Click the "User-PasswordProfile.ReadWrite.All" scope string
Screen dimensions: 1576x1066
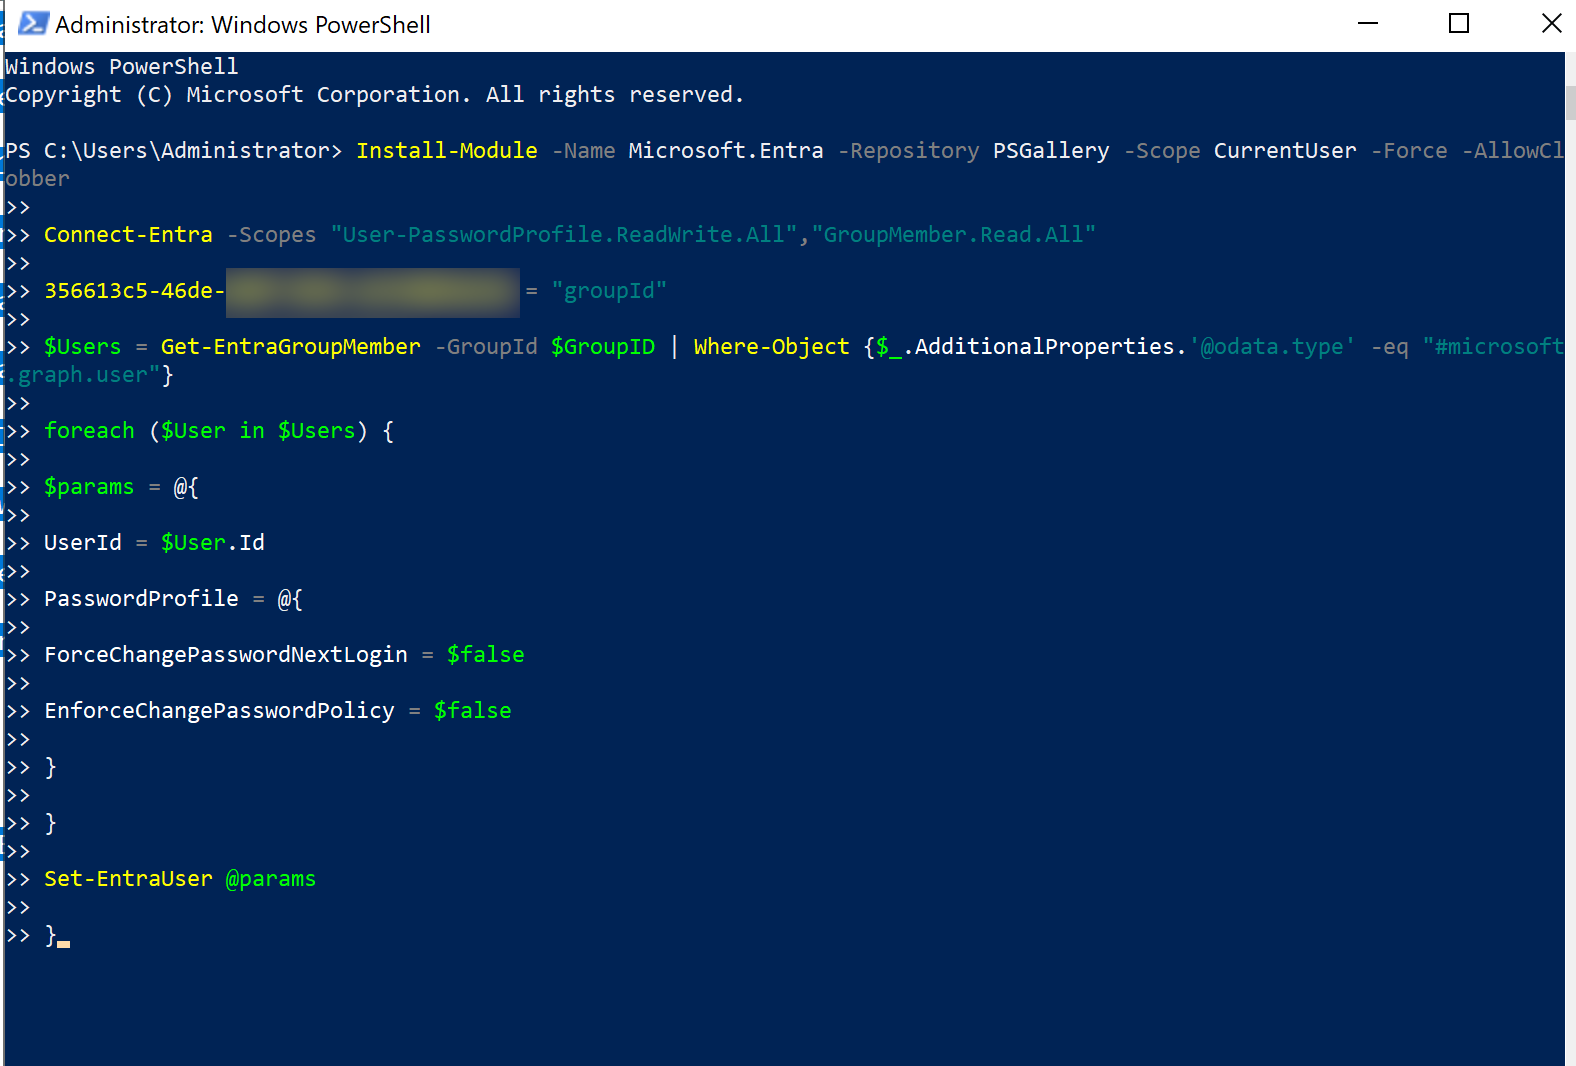[564, 235]
